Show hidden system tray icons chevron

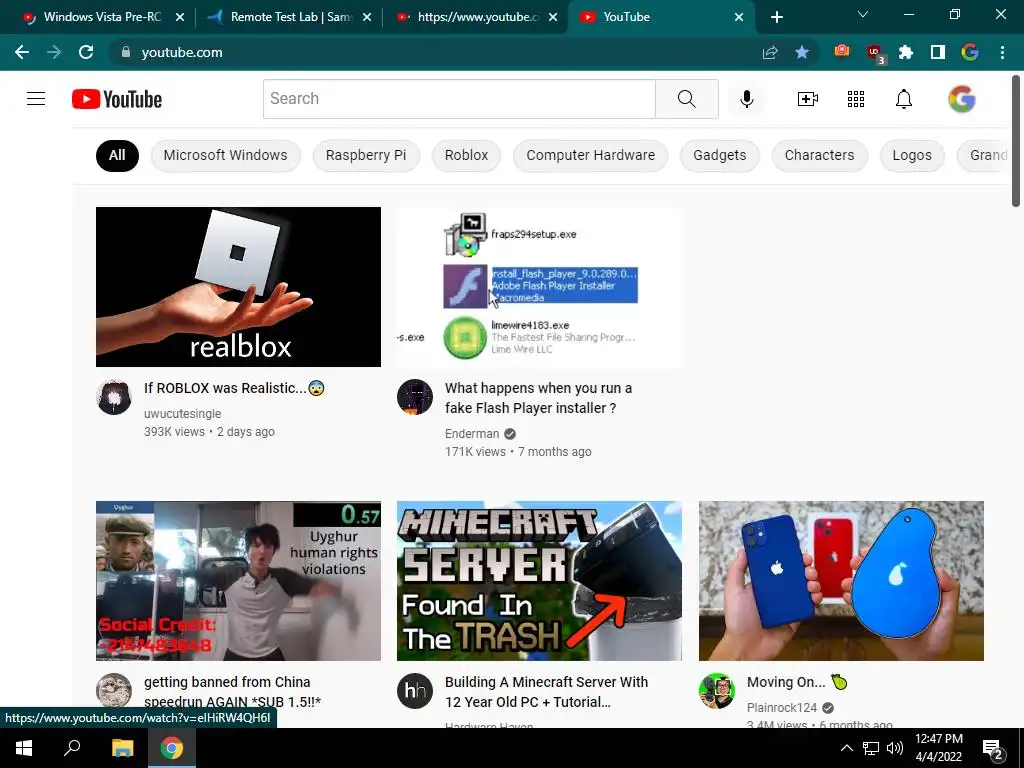846,748
